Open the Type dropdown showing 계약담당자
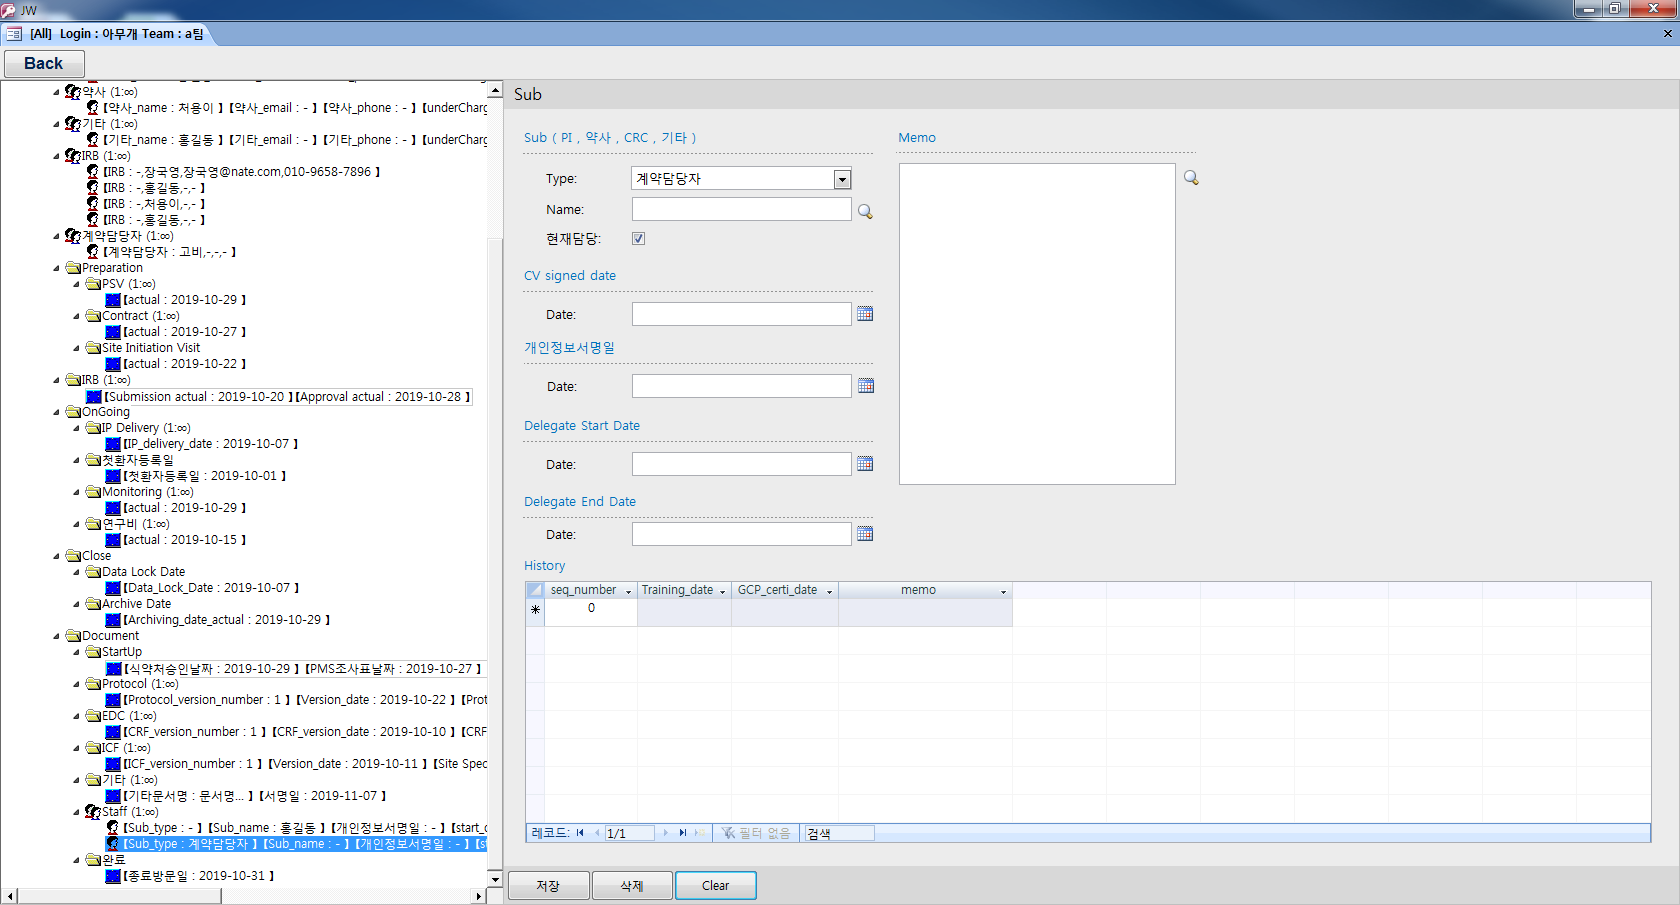Viewport: 1680px width, 905px height. click(x=843, y=178)
